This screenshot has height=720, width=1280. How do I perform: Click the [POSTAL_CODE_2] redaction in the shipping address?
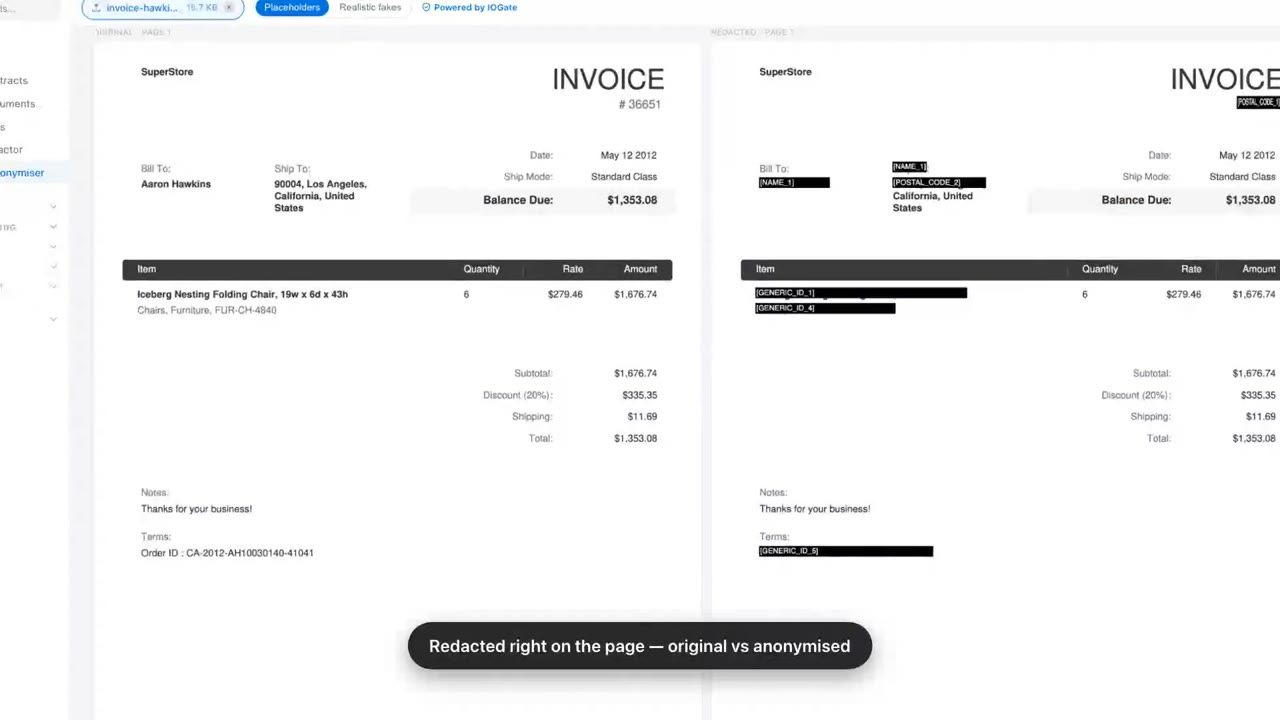coord(939,182)
